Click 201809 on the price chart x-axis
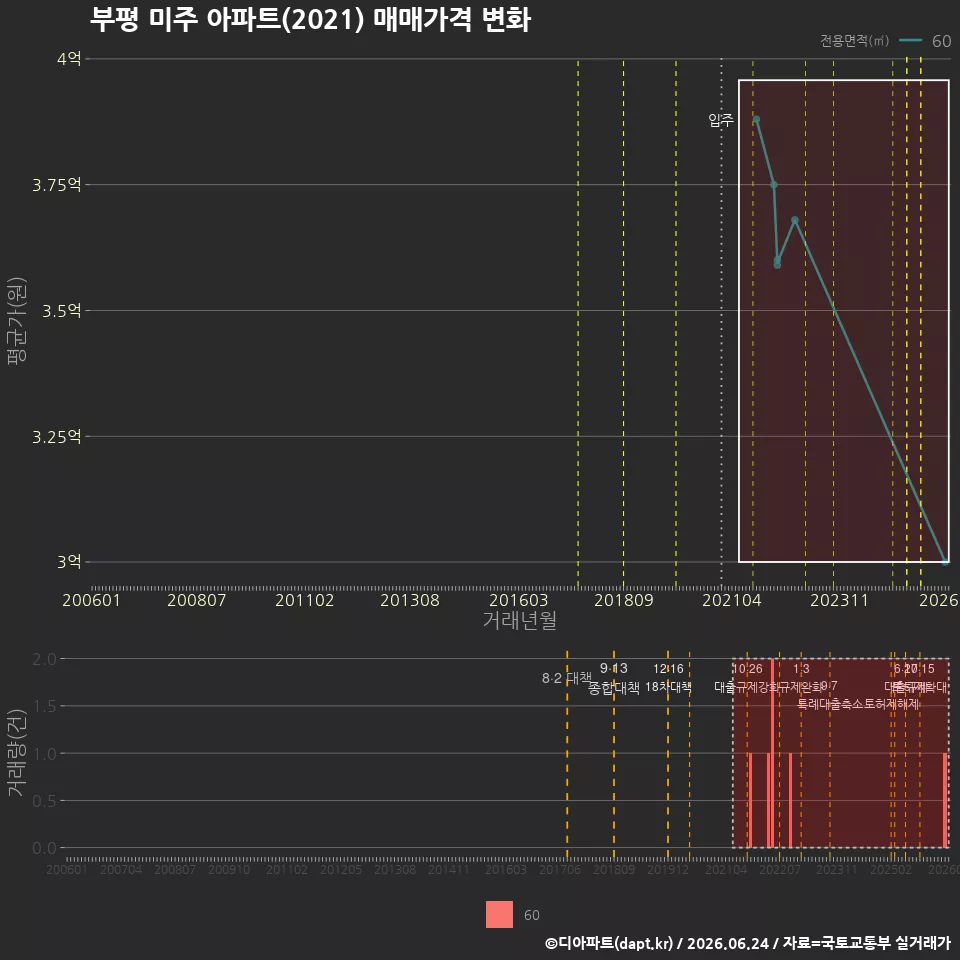 tap(623, 600)
